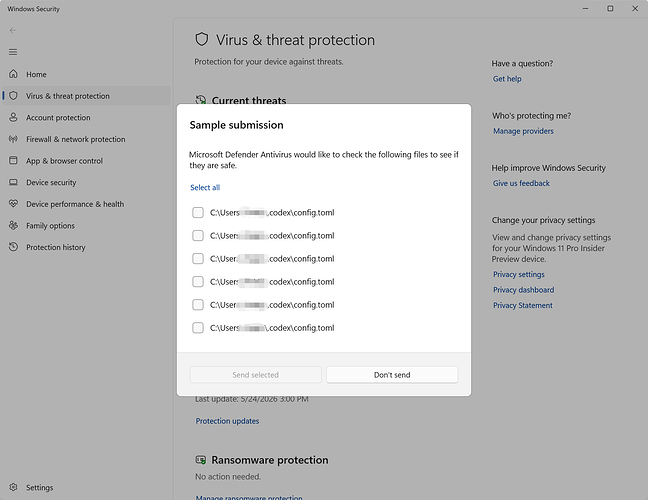Check the fifth config.toml file checkbox
The height and width of the screenshot is (500, 648).
[198, 305]
